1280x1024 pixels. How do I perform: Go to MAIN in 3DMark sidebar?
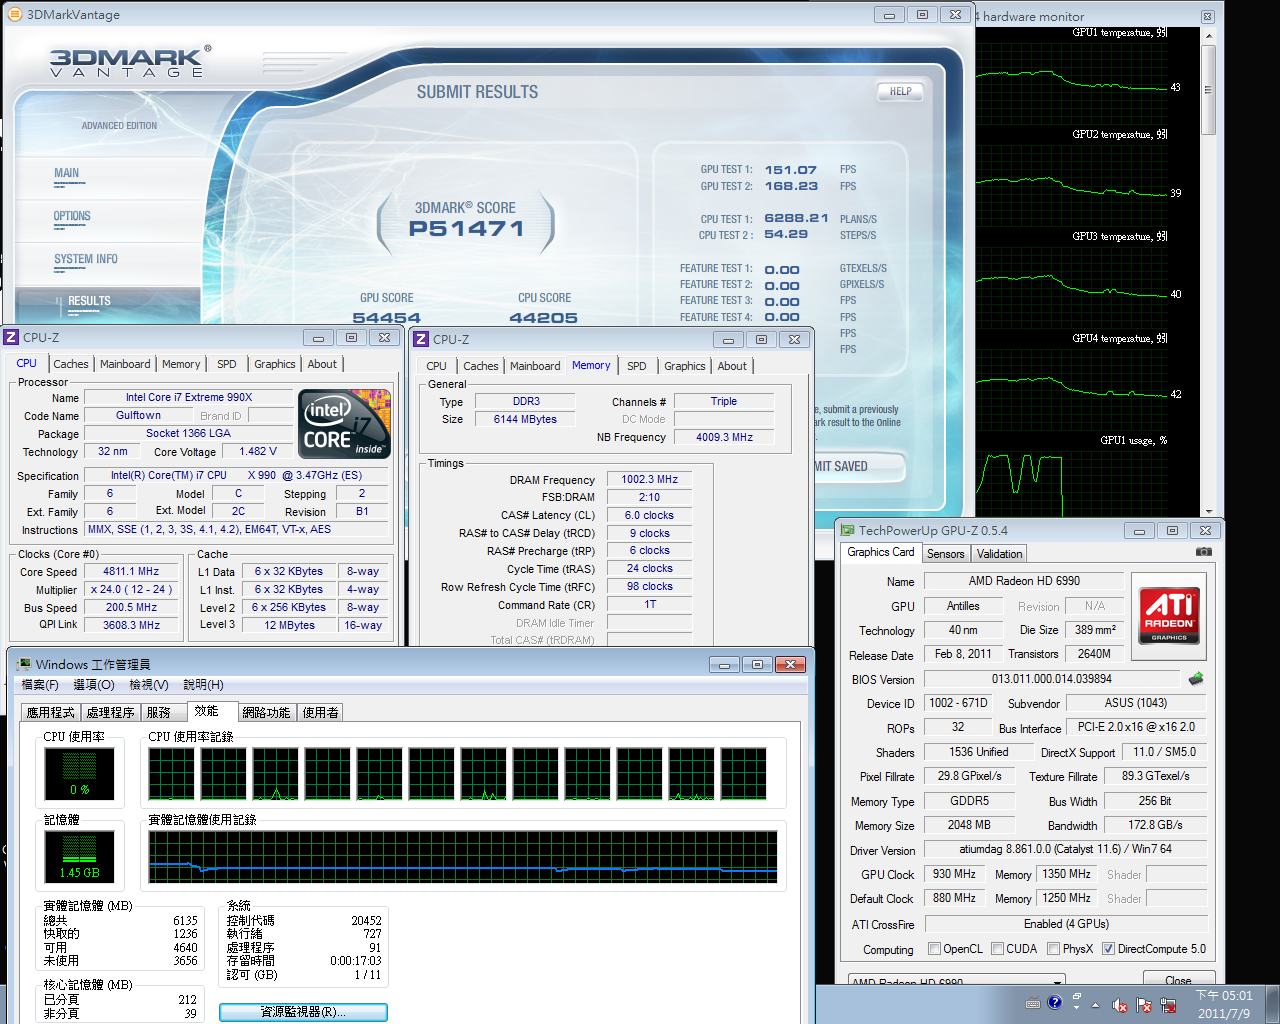[66, 173]
